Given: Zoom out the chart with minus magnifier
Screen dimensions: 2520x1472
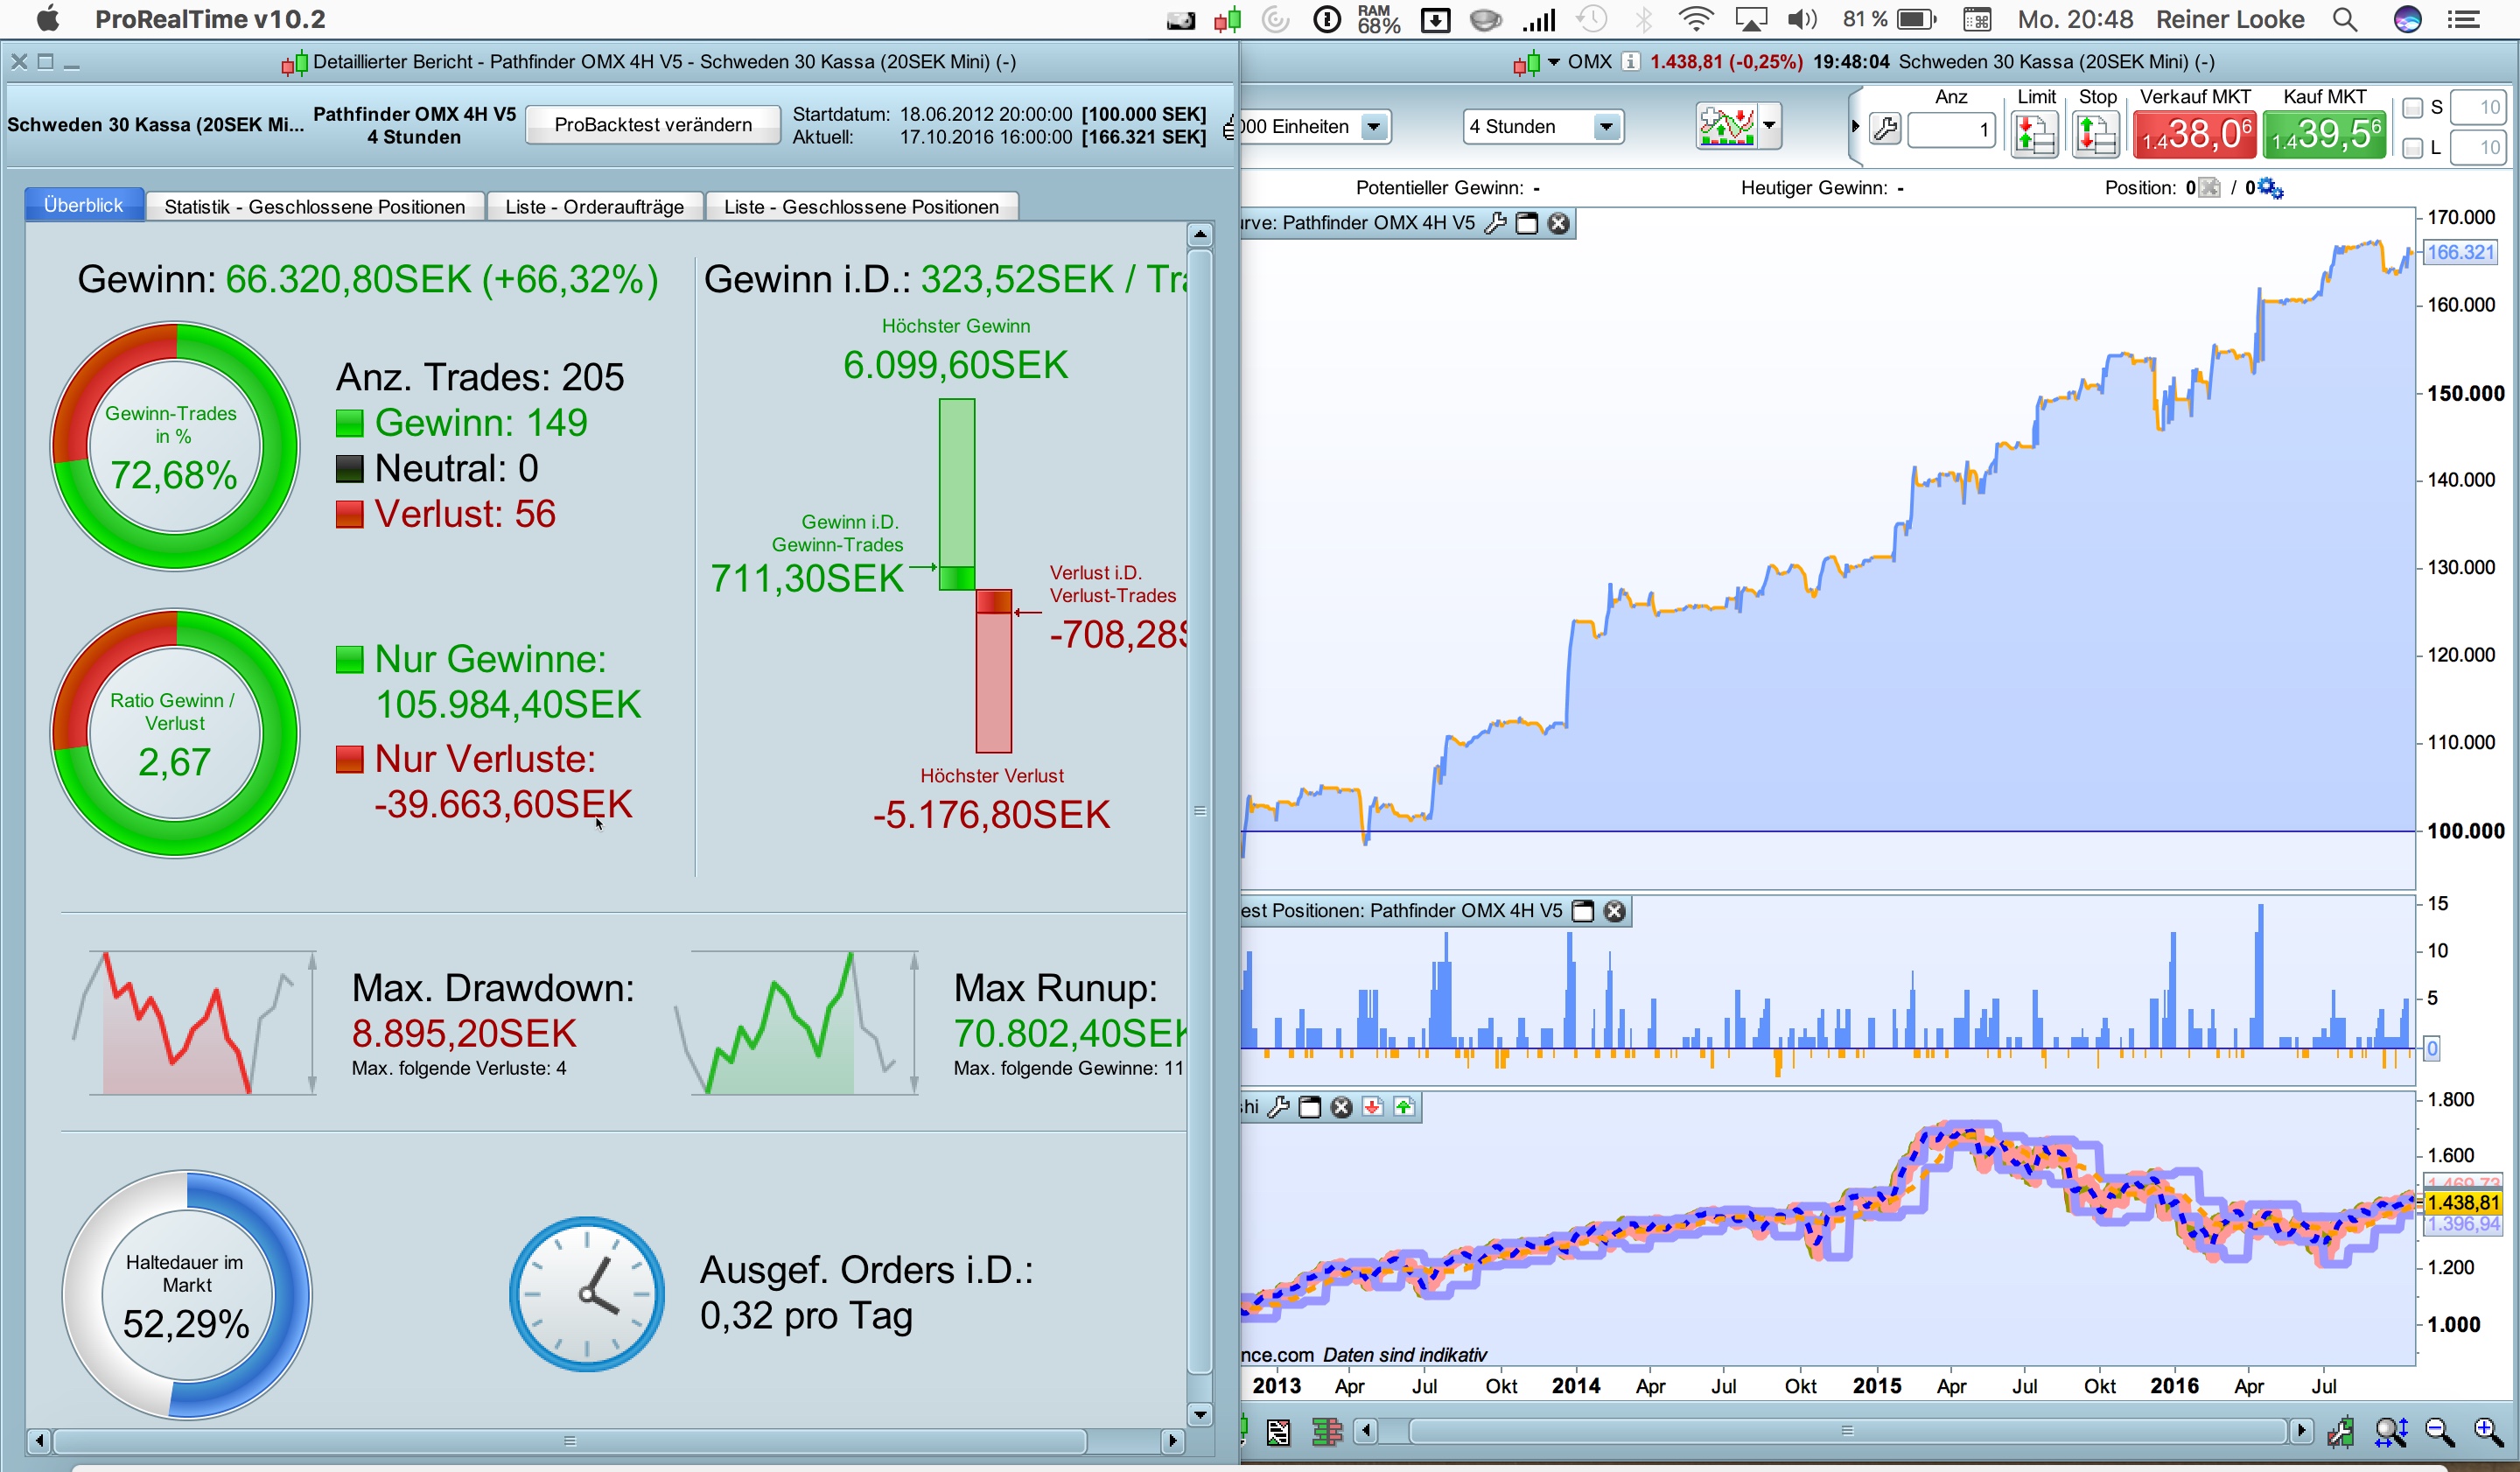Looking at the screenshot, I should click(2440, 1432).
